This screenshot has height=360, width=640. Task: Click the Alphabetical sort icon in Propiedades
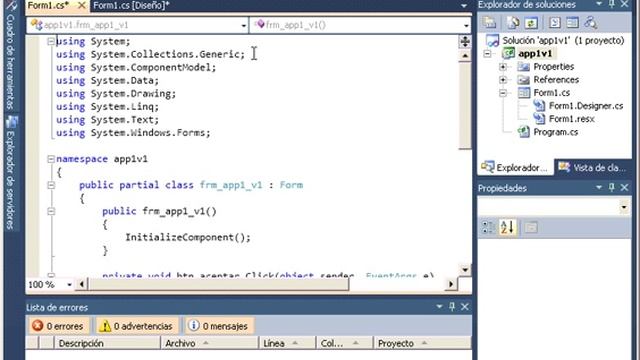click(x=508, y=227)
